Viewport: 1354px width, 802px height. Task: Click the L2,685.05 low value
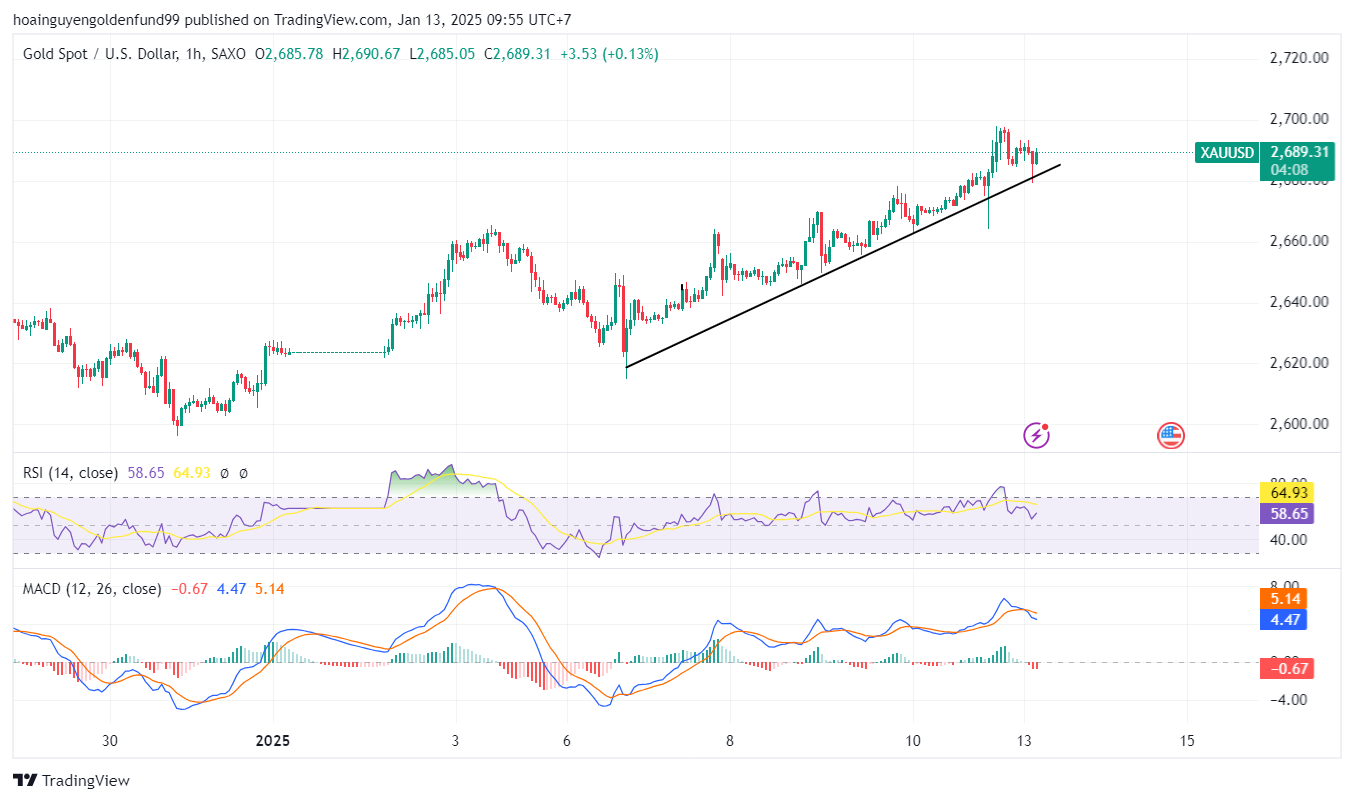click(442, 54)
